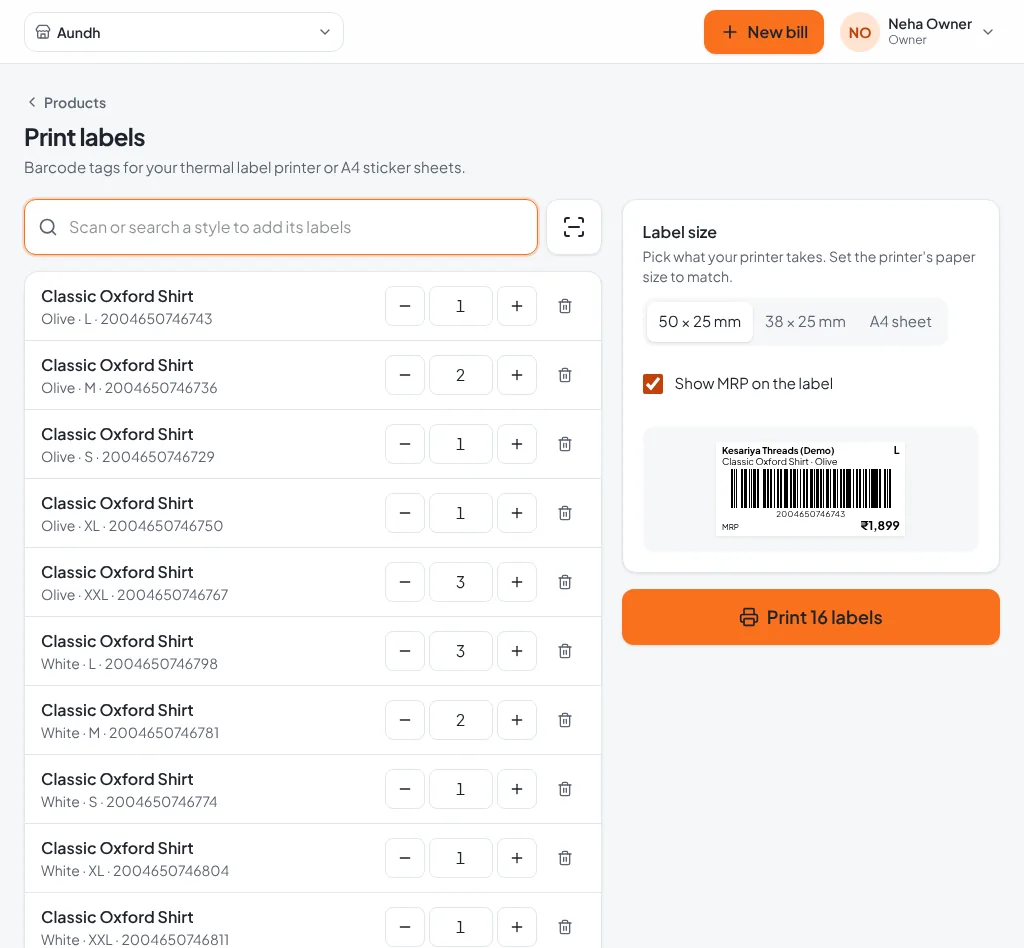Click the barcode label preview

[x=810, y=489]
